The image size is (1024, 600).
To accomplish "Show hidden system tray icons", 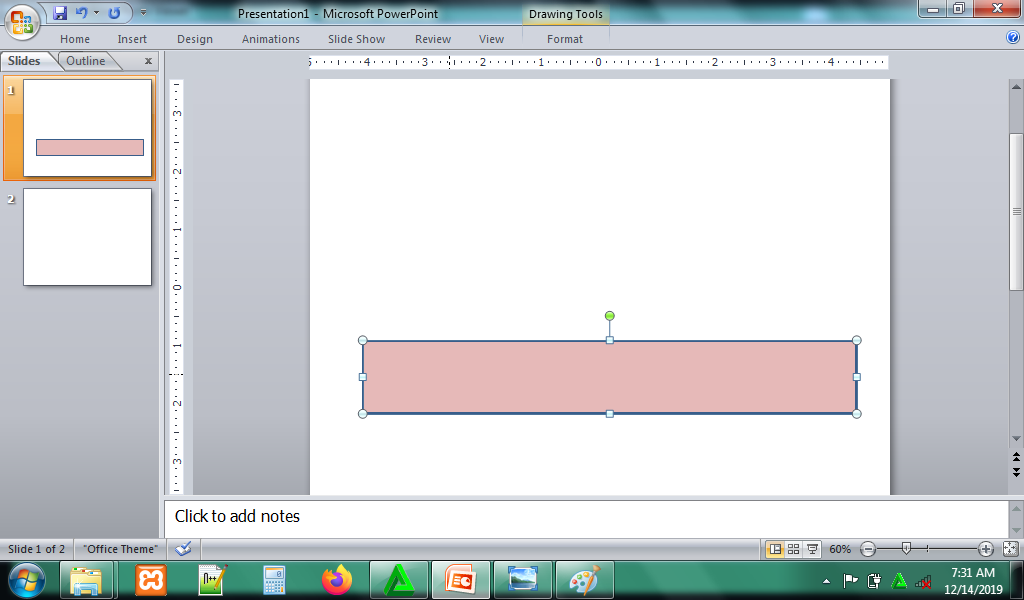I will click(x=826, y=580).
